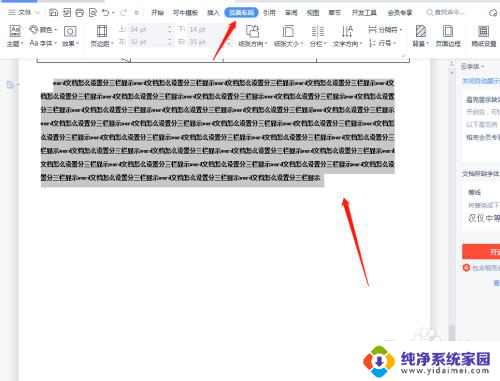This screenshot has height=381, width=500.
Task: Open the 会员专享 tab
Action: (x=400, y=13)
